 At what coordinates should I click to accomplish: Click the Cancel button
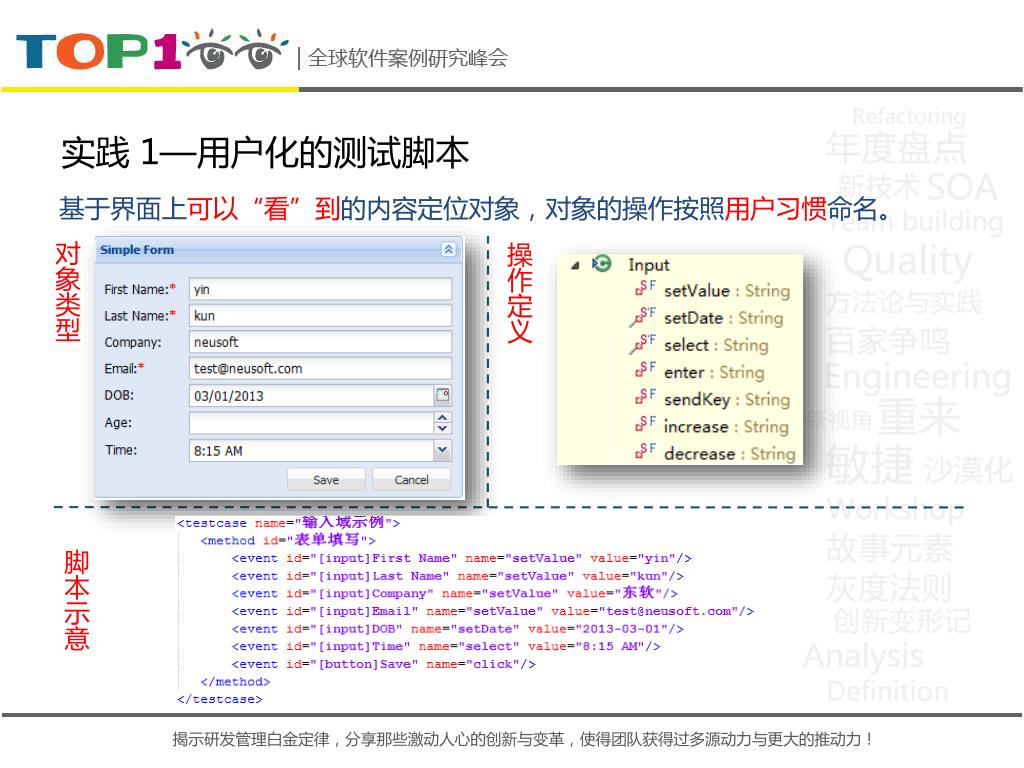(411, 479)
